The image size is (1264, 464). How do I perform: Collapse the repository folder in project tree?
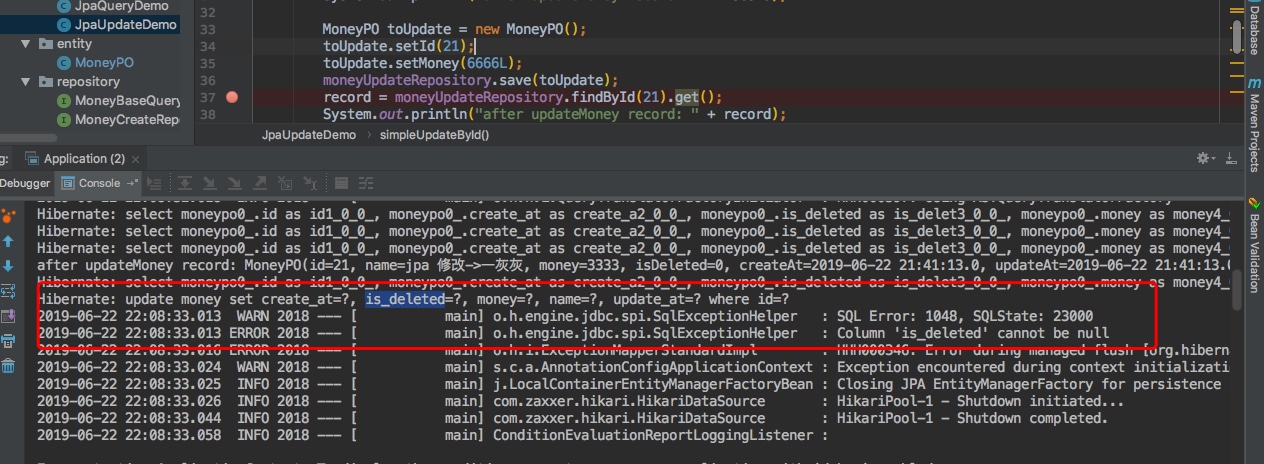click(x=27, y=82)
